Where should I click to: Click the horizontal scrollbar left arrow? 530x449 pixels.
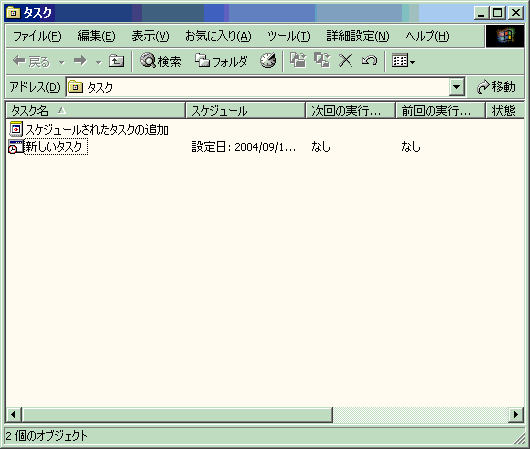tap(14, 414)
